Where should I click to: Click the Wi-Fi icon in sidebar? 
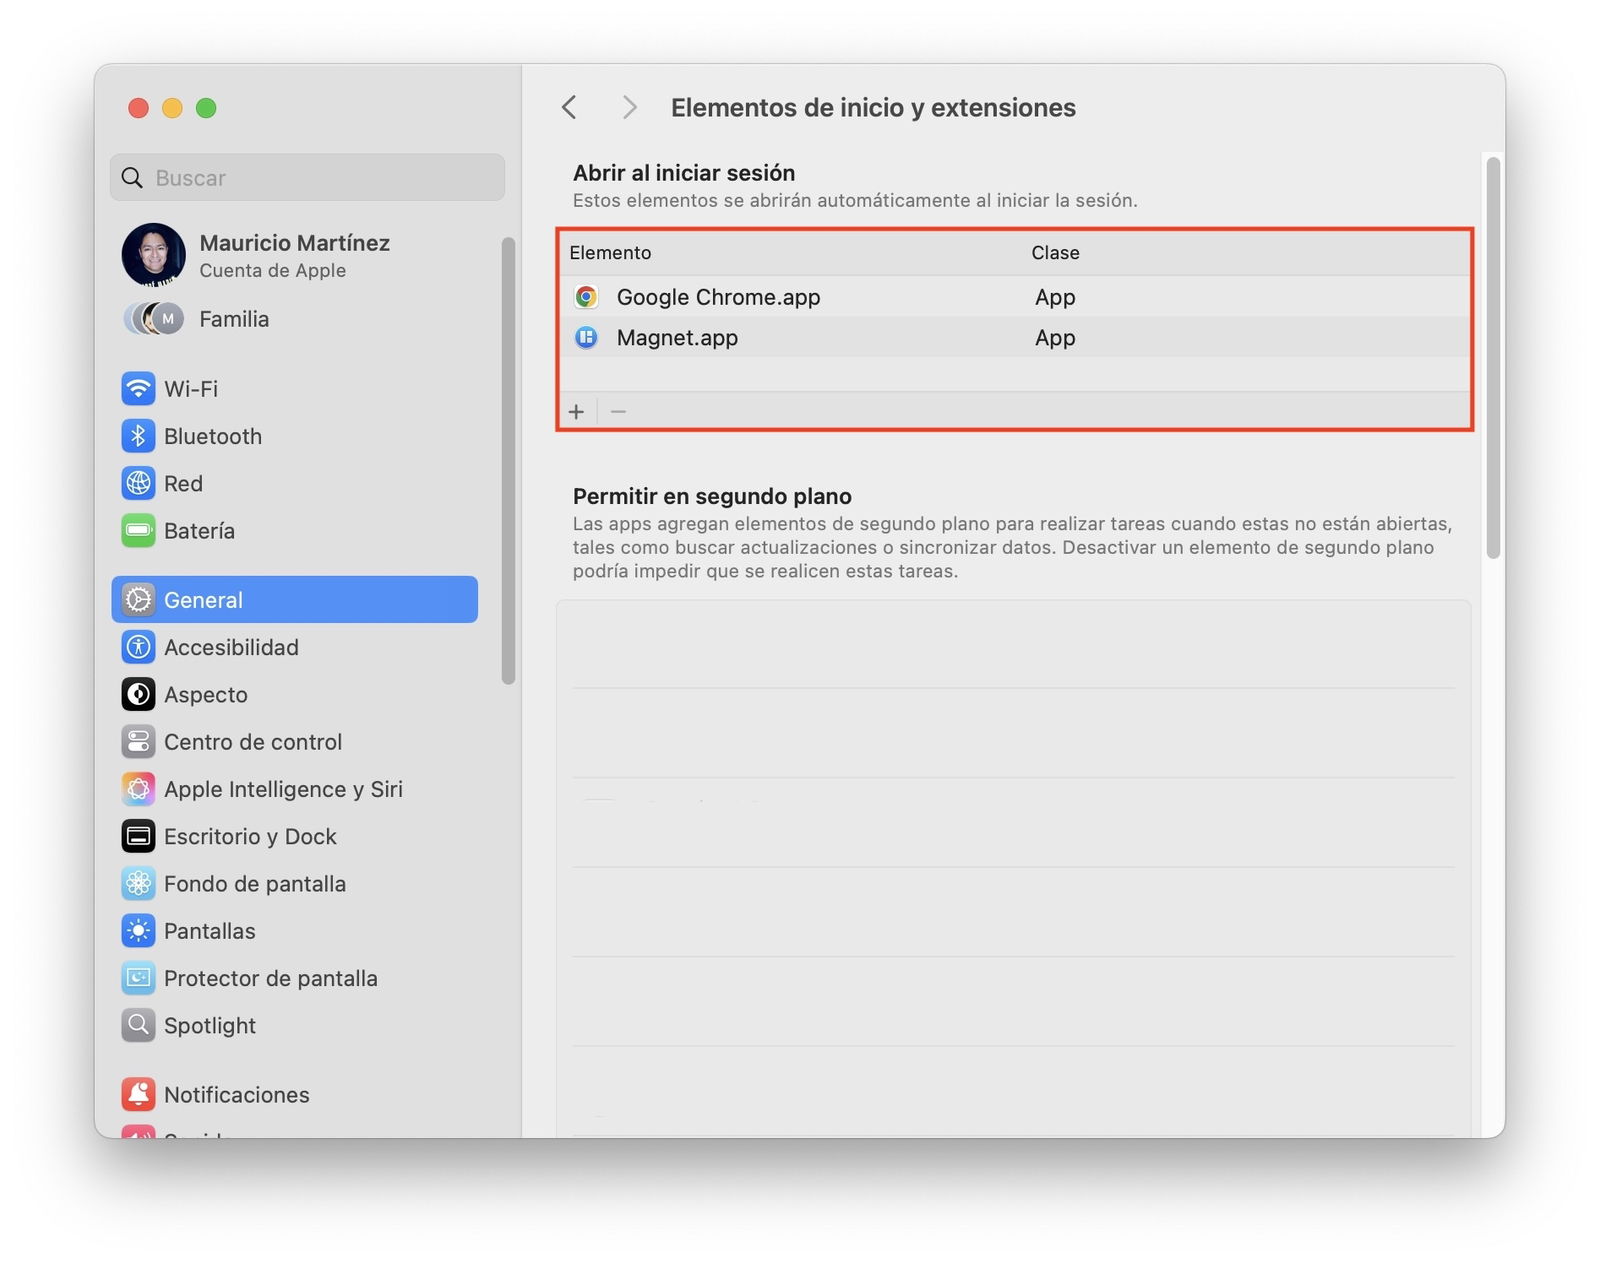[138, 388]
